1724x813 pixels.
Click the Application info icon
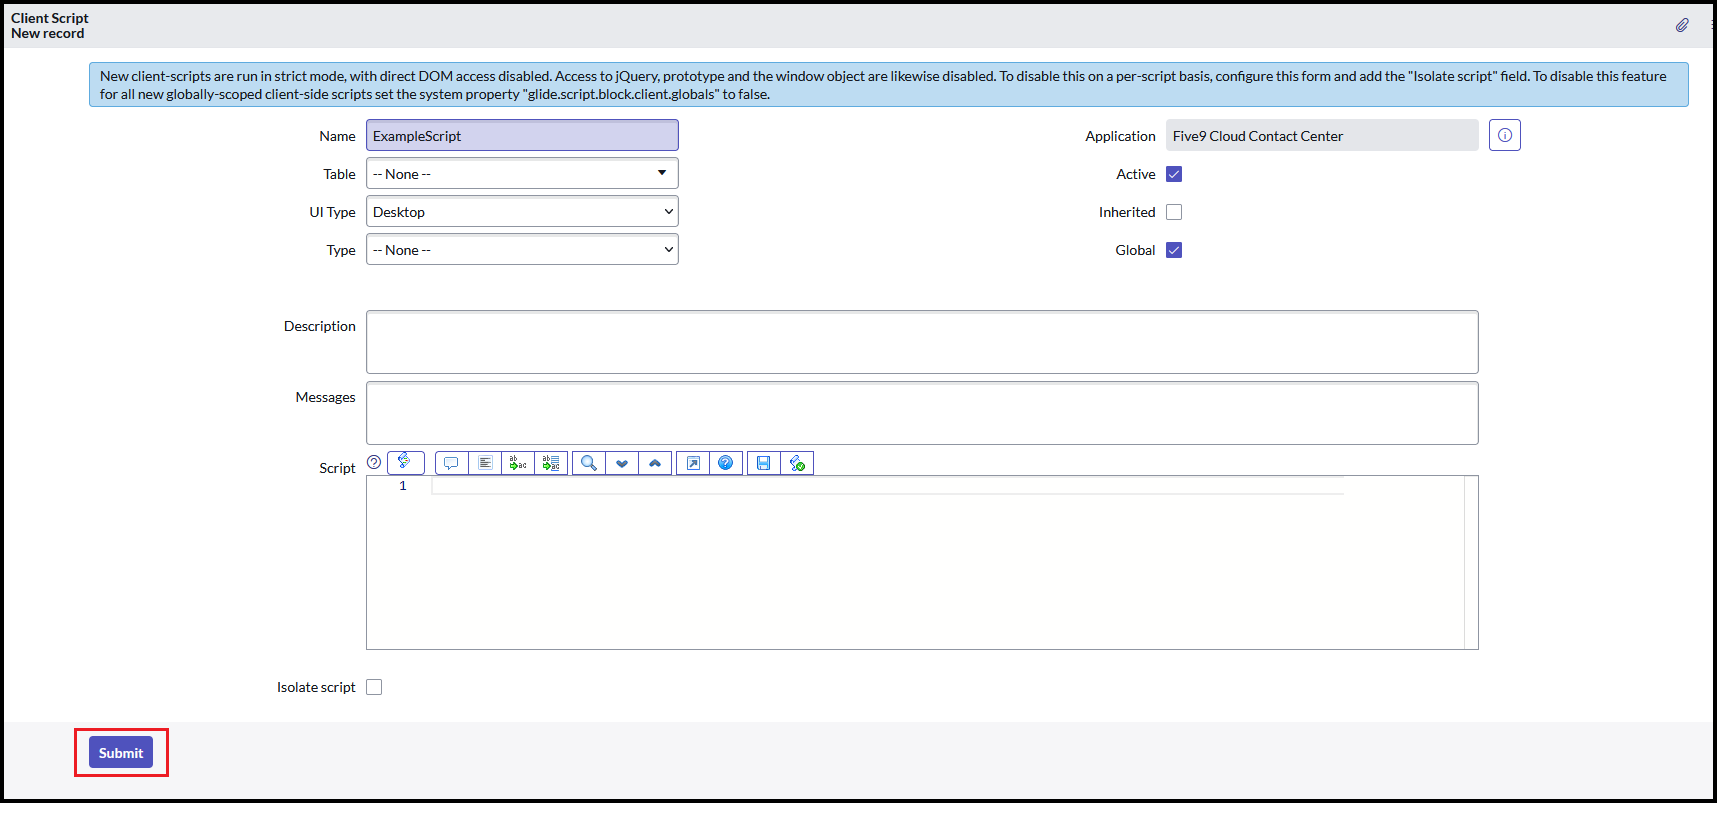1505,135
